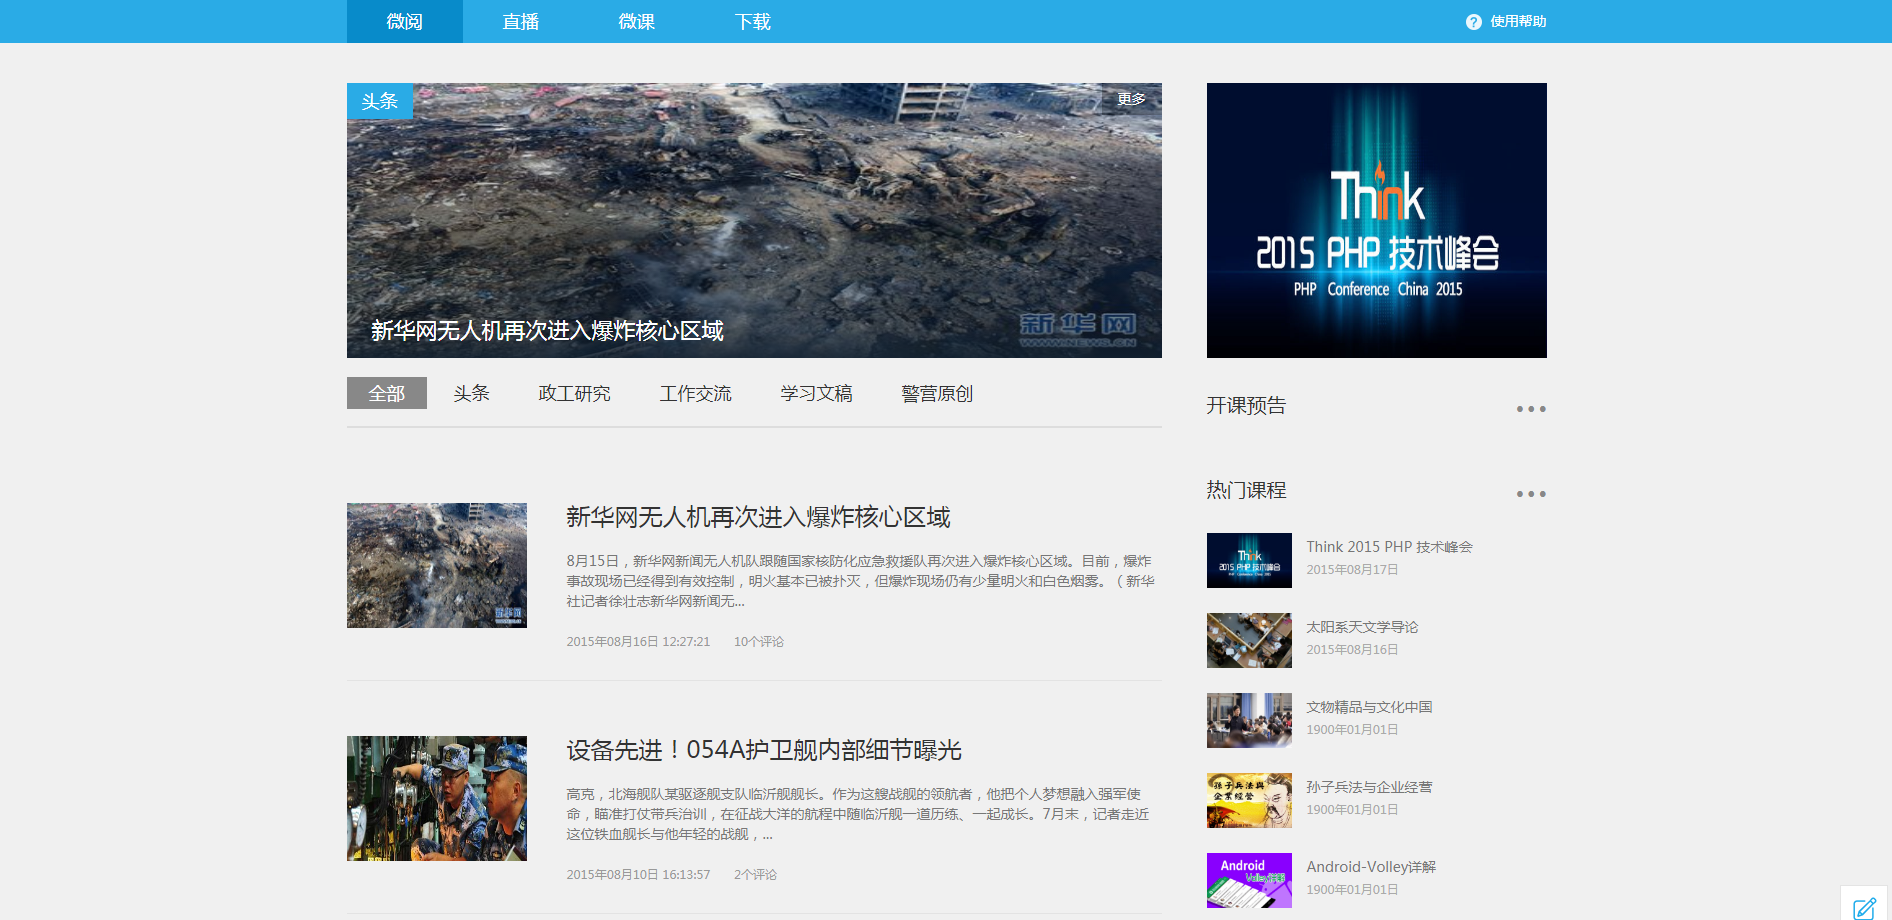Click the 使用帮助 link
The height and width of the screenshot is (920, 1892).
click(x=1518, y=22)
